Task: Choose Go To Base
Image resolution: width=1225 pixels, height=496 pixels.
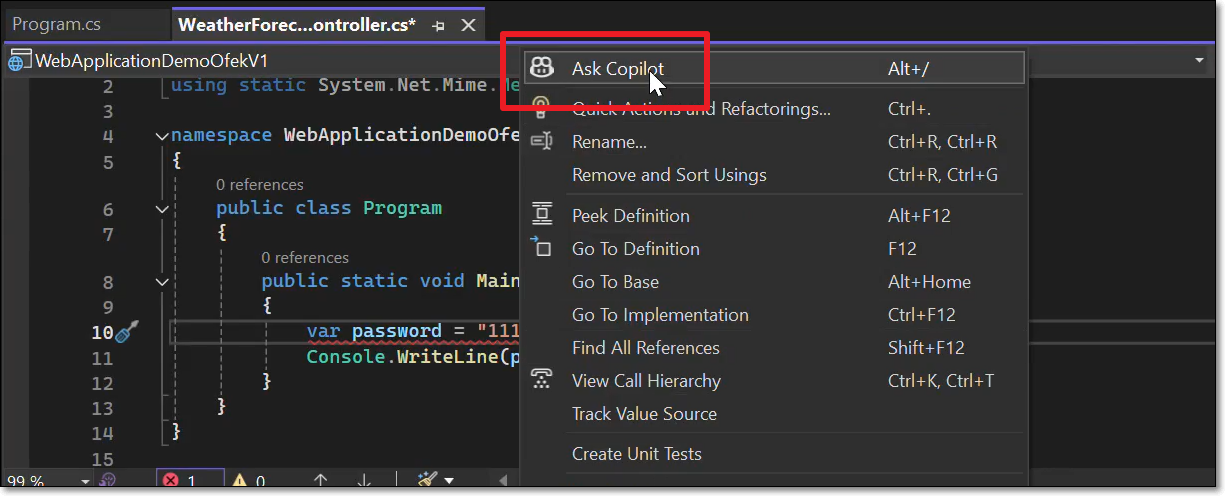Action: 775,281
